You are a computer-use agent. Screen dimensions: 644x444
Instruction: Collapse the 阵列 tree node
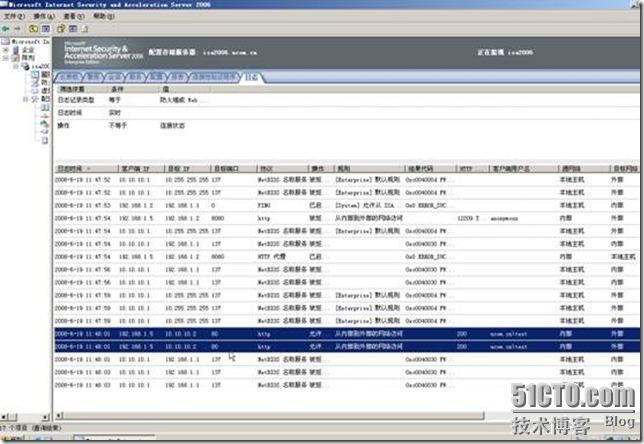pos(6,58)
